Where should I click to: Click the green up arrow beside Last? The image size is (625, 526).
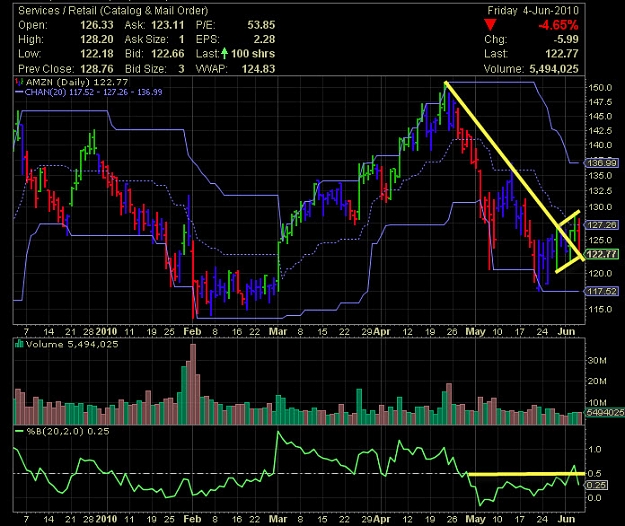tap(225, 53)
